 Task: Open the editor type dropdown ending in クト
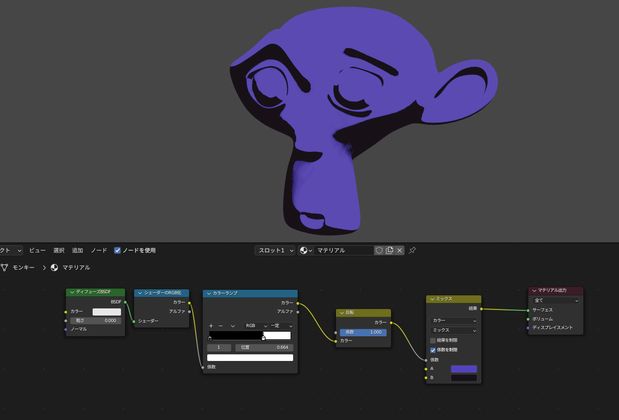(11, 250)
